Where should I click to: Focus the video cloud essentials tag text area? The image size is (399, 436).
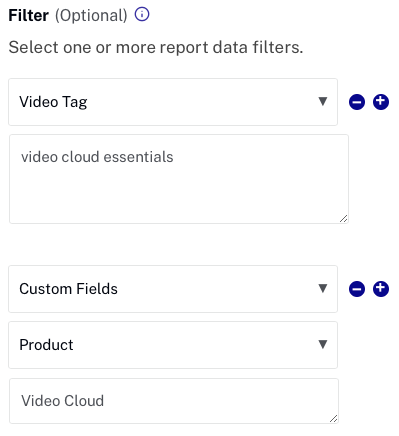click(x=179, y=179)
